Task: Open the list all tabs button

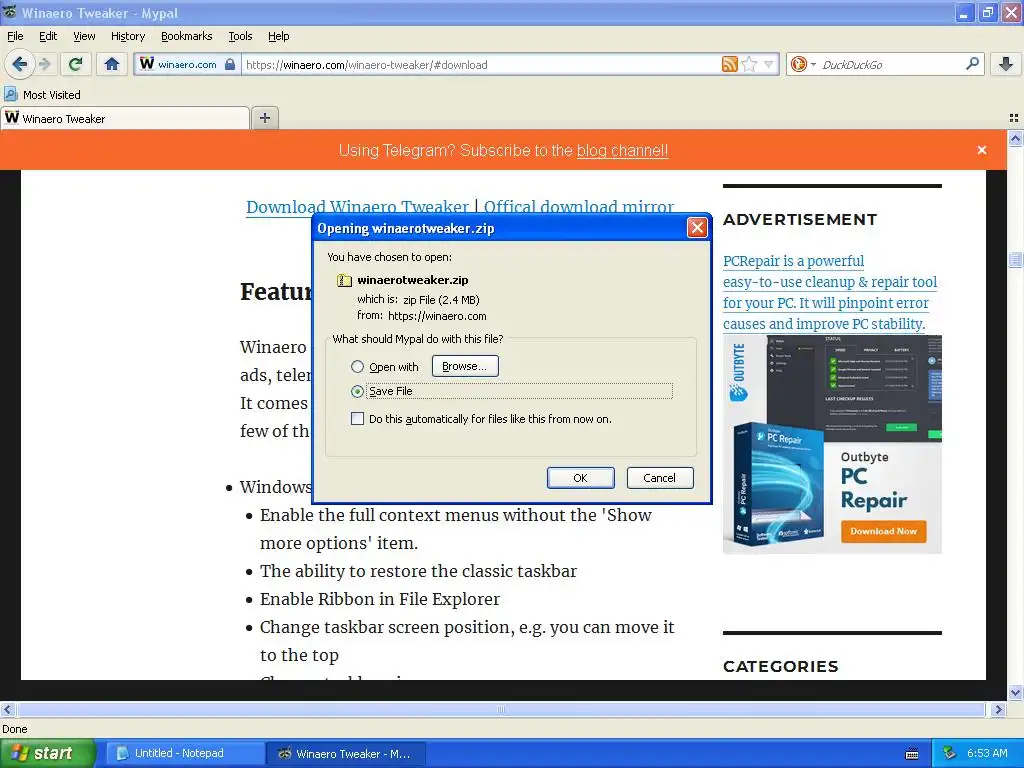Action: tap(1014, 118)
